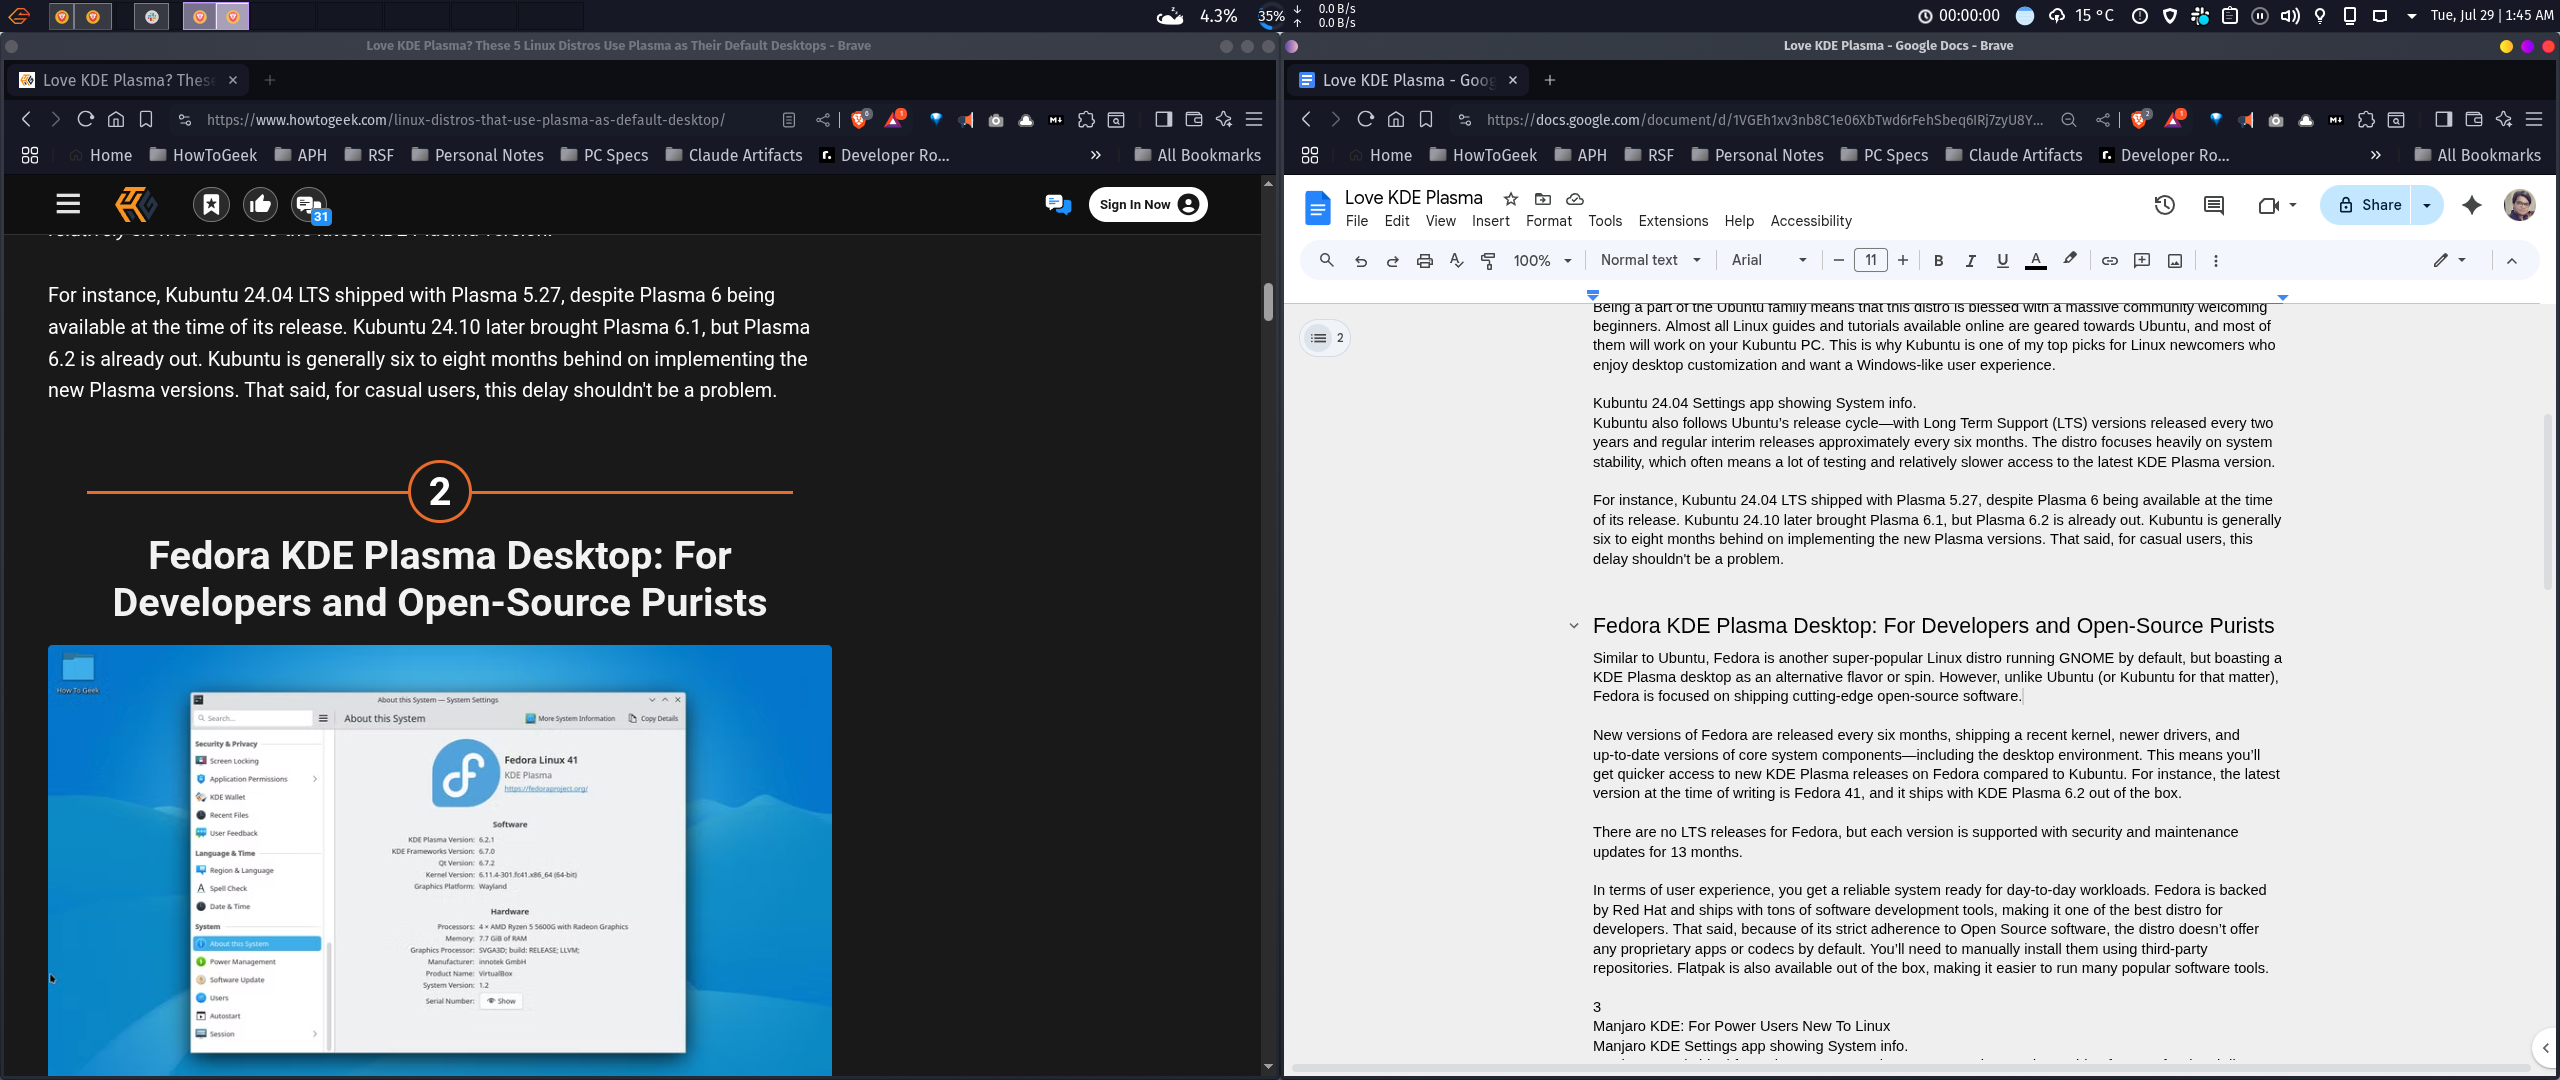Run spelling and grammar check
2560x1080 pixels.
click(1456, 260)
